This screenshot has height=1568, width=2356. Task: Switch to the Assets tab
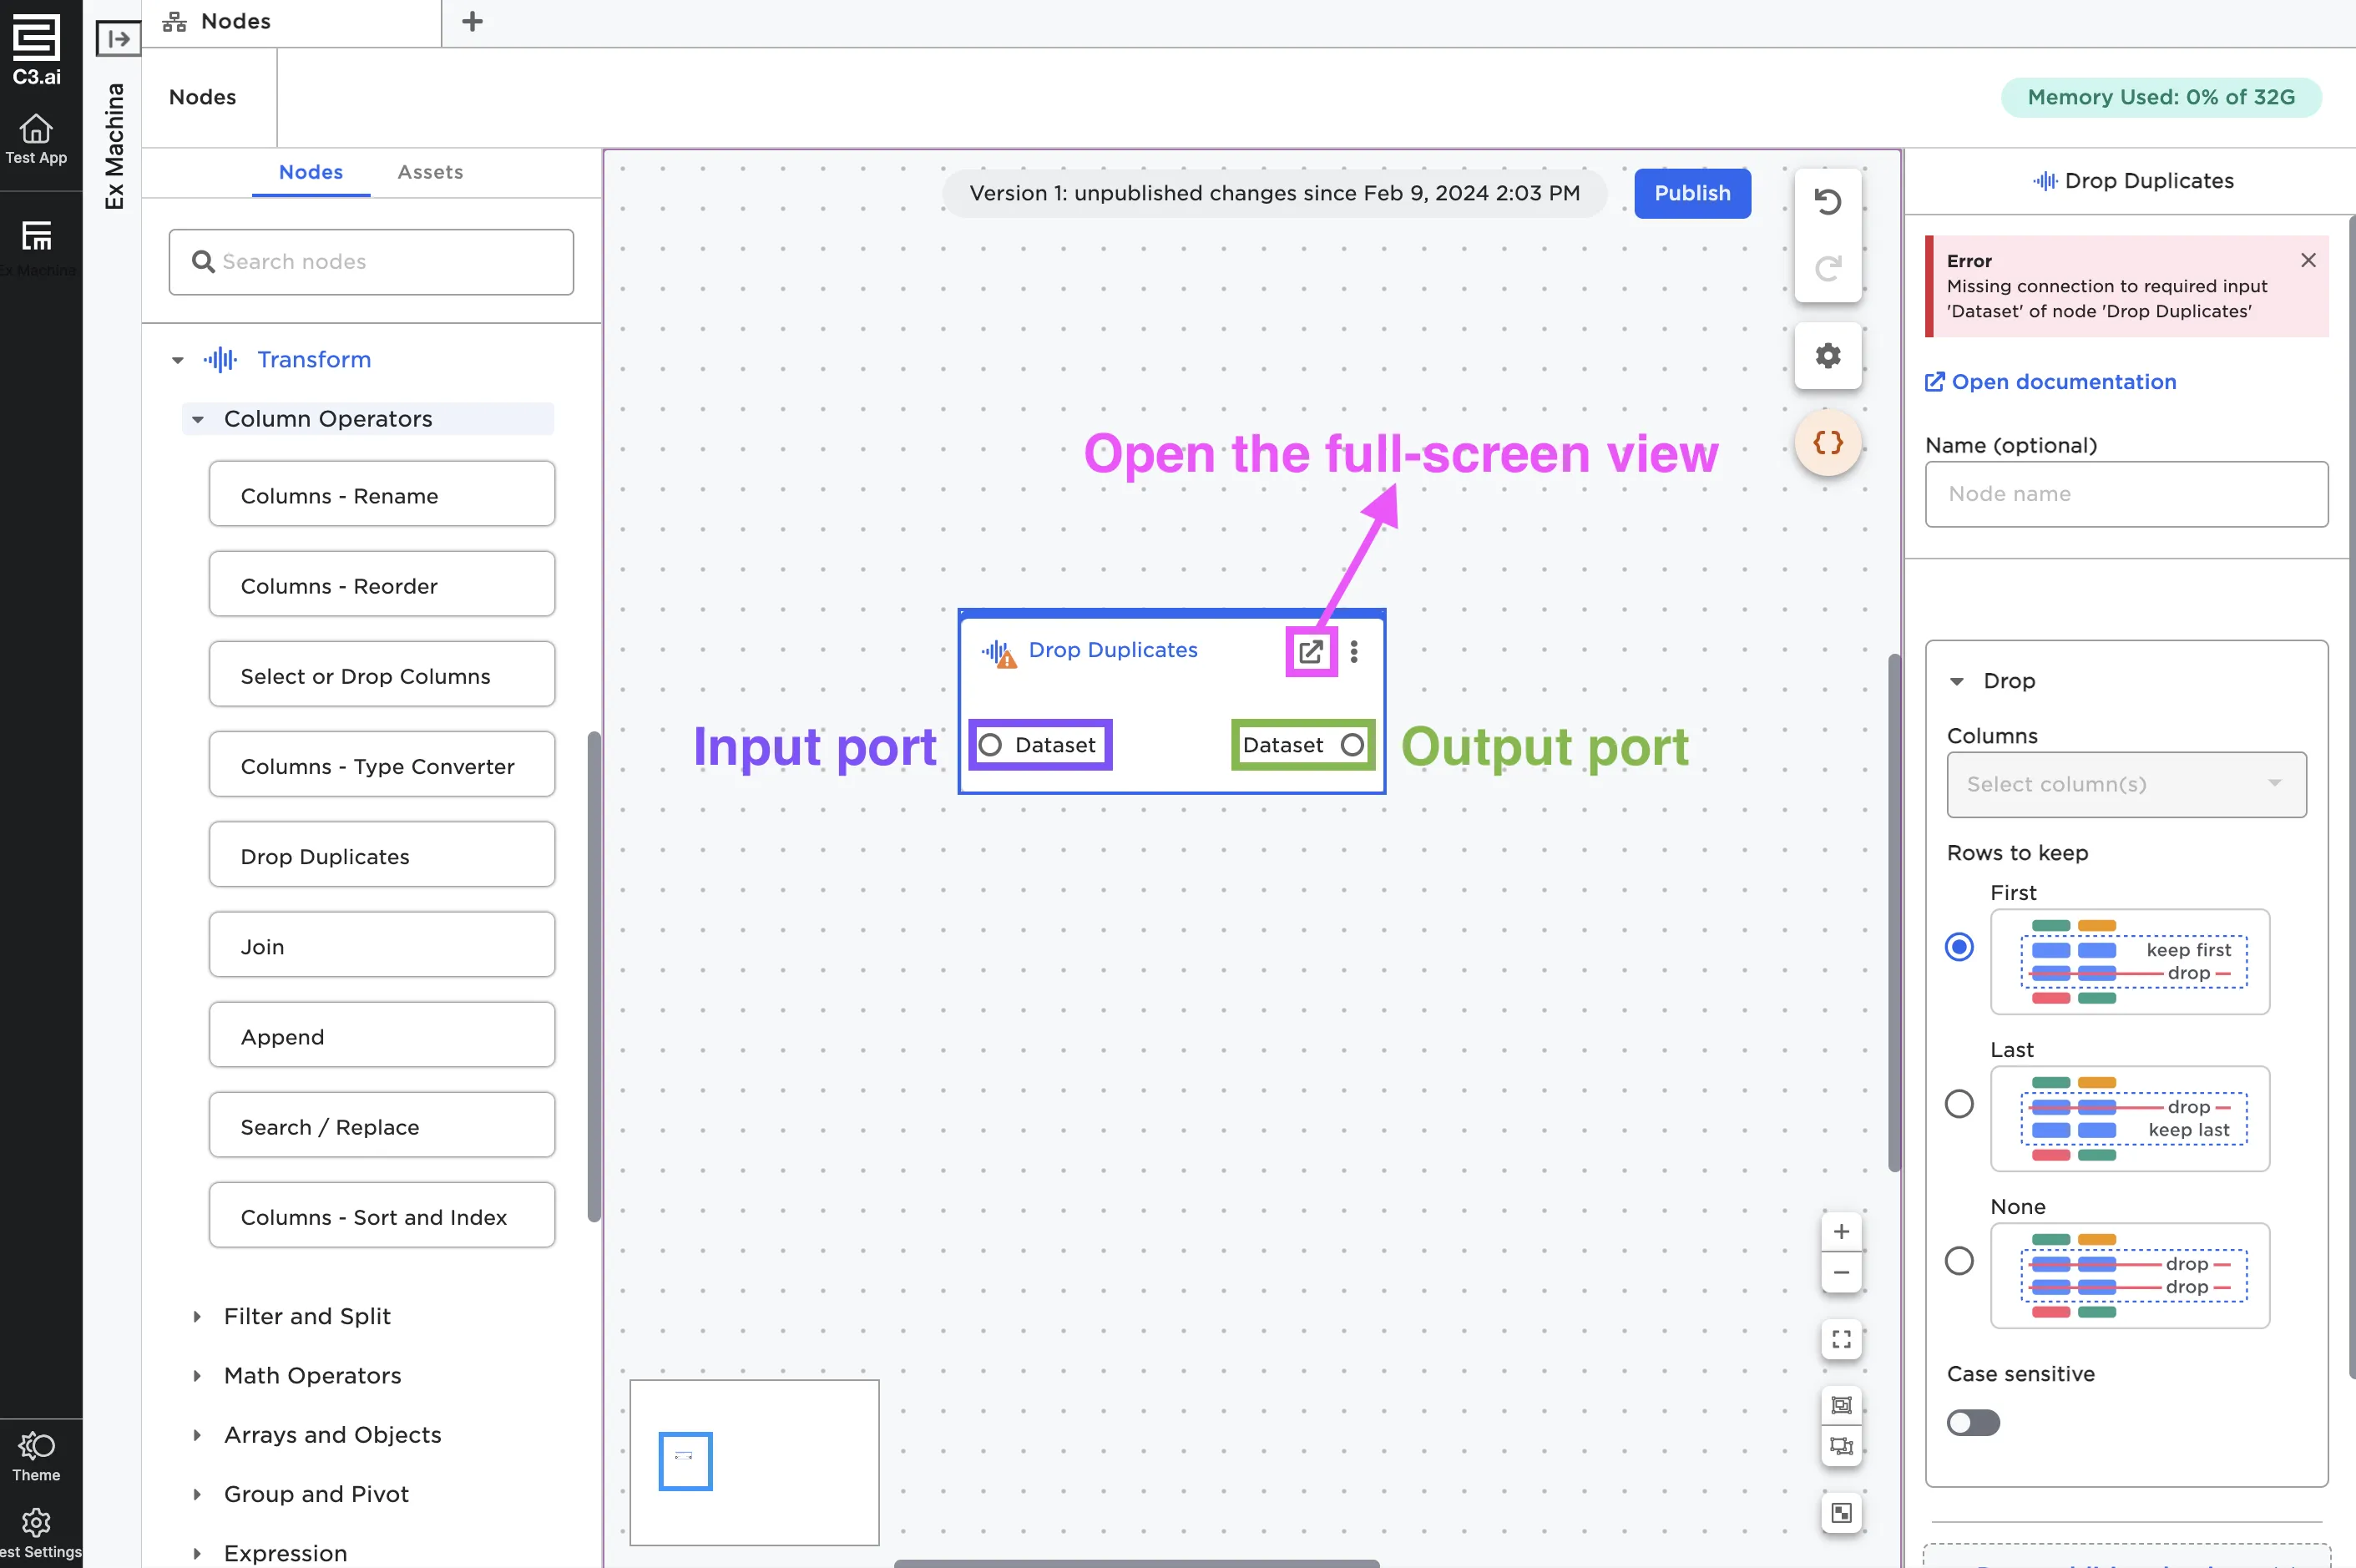[x=430, y=172]
